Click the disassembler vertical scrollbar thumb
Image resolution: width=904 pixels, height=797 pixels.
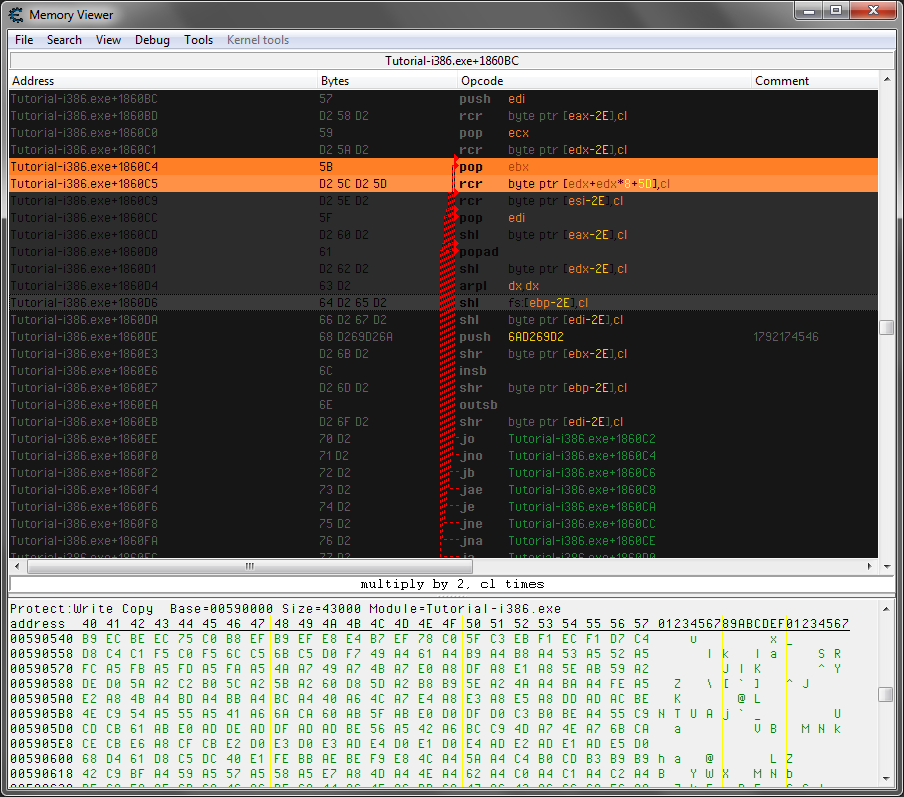click(886, 328)
